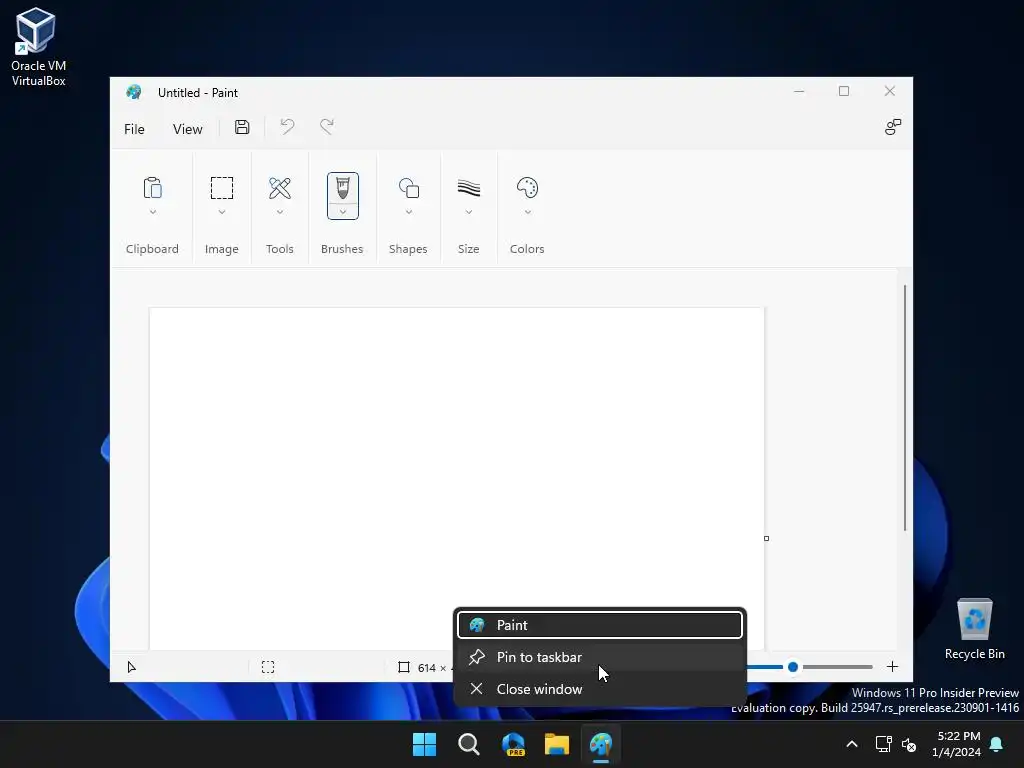1024x768 pixels.
Task: Click the Paint app icon in title bar
Action: (x=134, y=92)
